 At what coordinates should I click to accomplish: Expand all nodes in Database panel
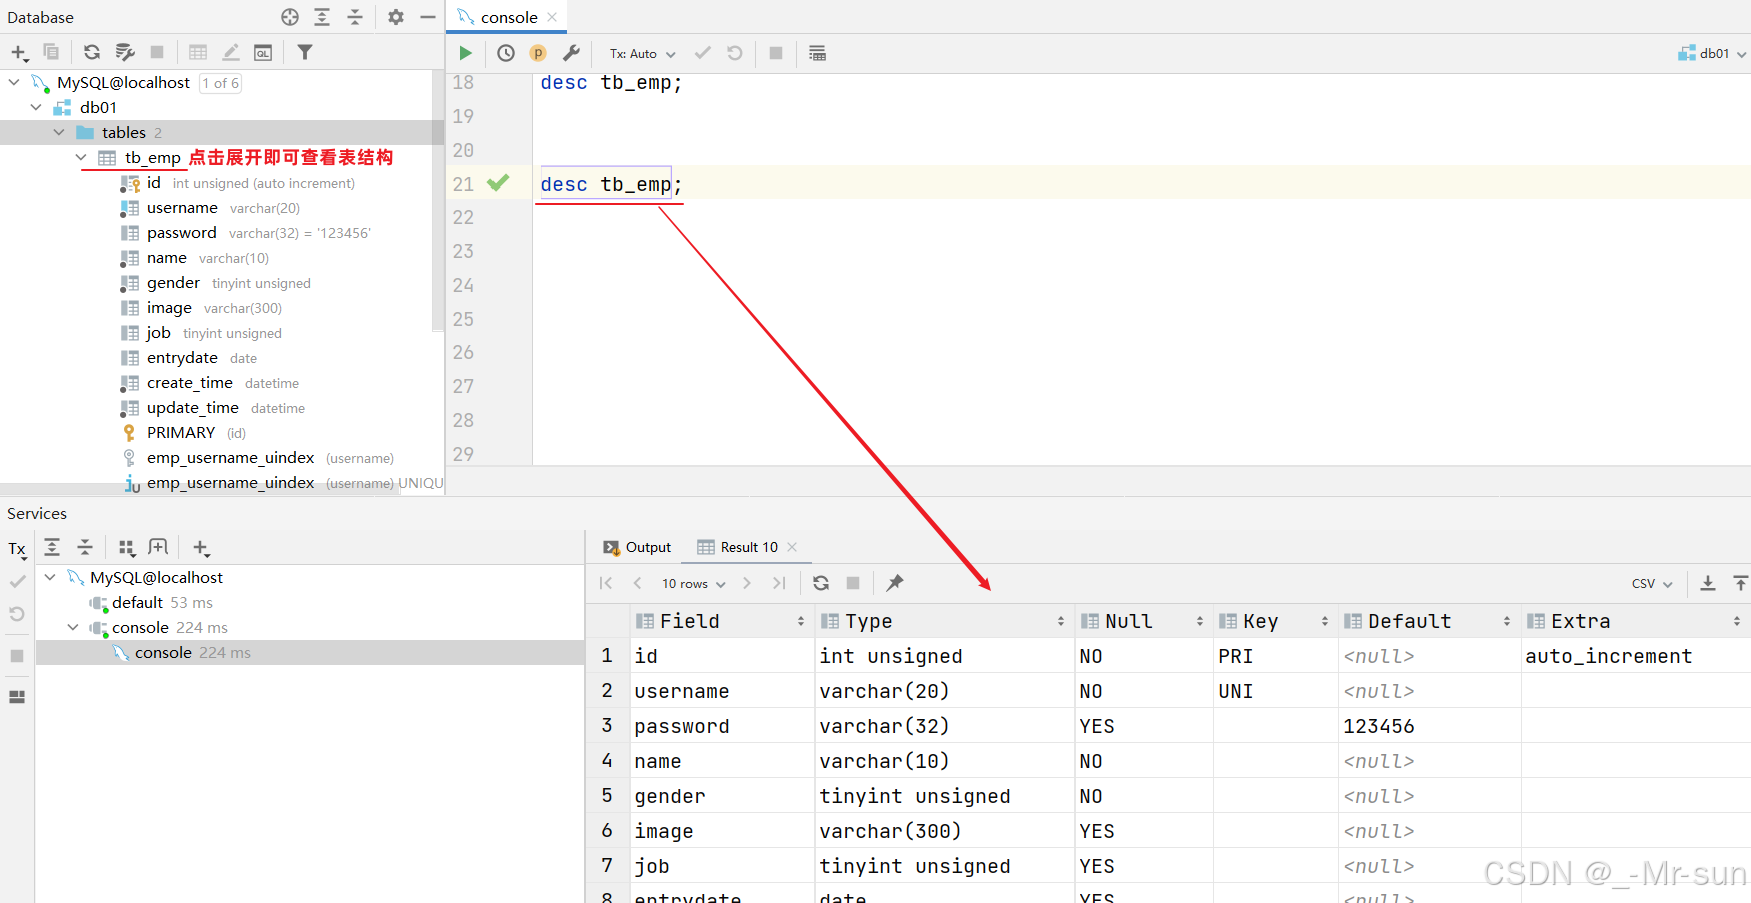(322, 17)
